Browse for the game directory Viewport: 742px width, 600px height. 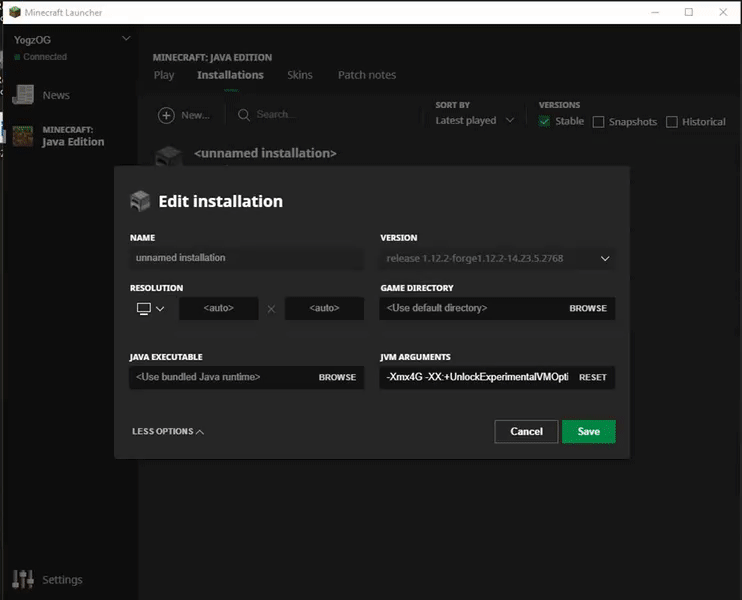tap(588, 309)
